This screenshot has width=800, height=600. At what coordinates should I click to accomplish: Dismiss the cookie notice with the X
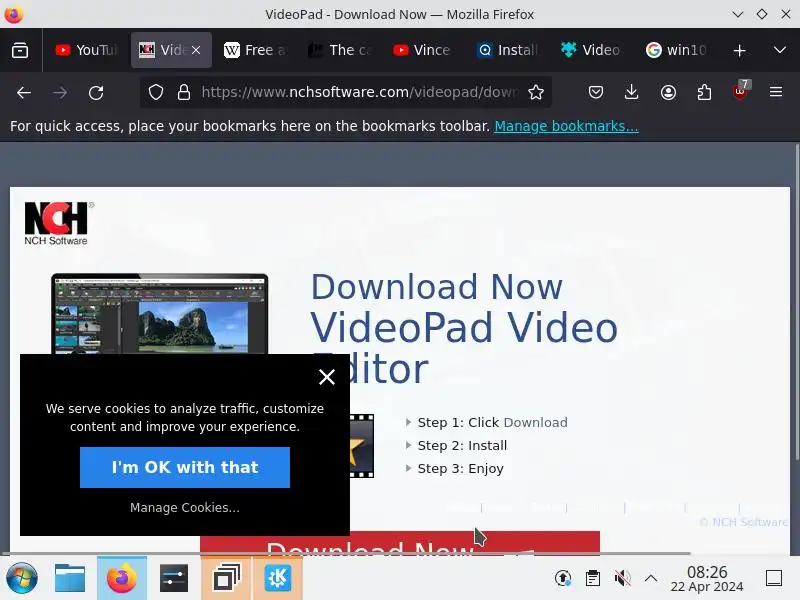click(327, 377)
